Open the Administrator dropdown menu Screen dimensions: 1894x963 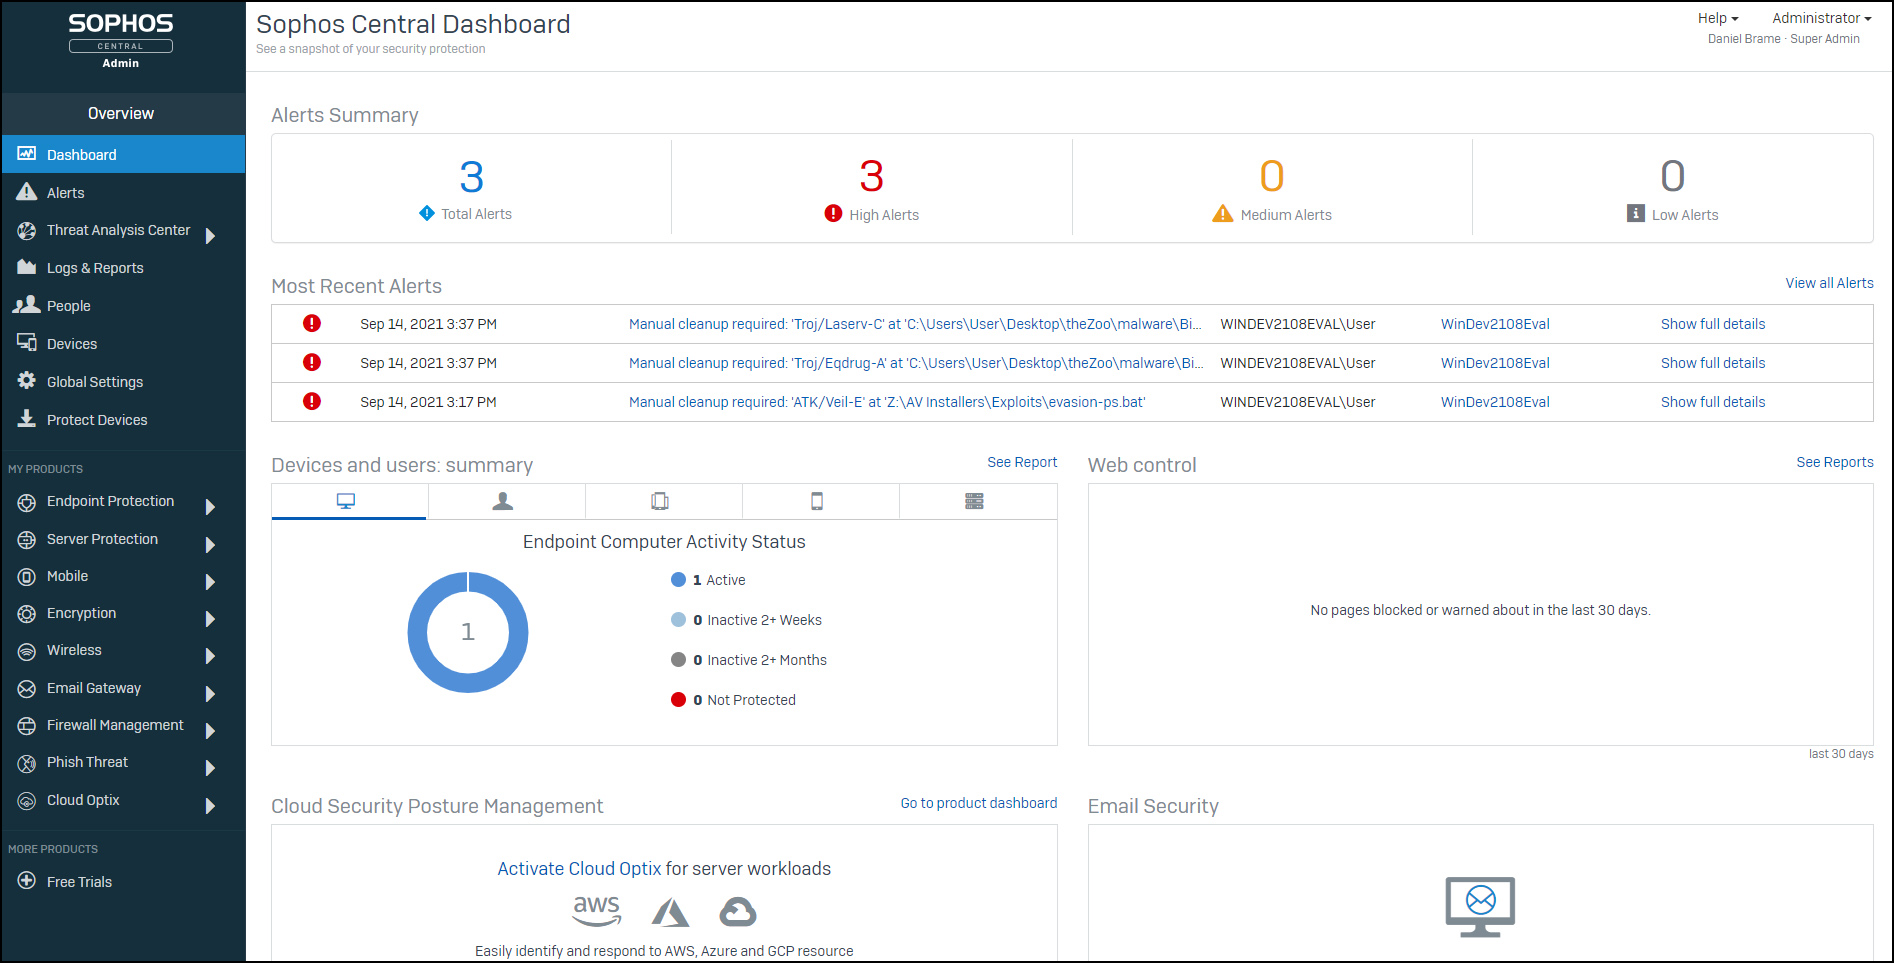(1821, 18)
